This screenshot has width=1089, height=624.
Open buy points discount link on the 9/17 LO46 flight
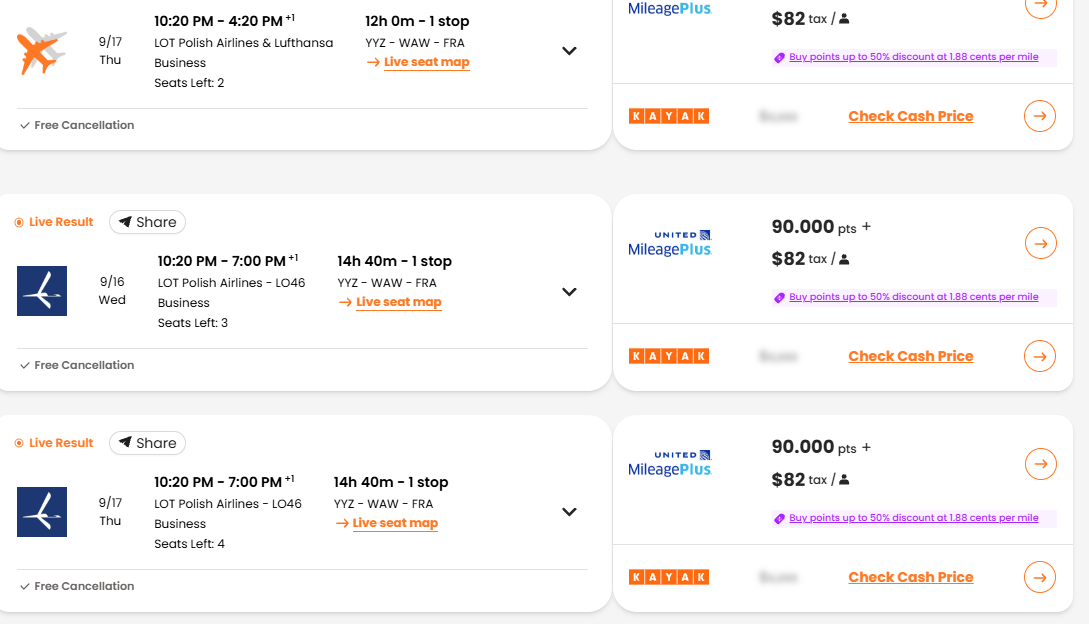[913, 518]
